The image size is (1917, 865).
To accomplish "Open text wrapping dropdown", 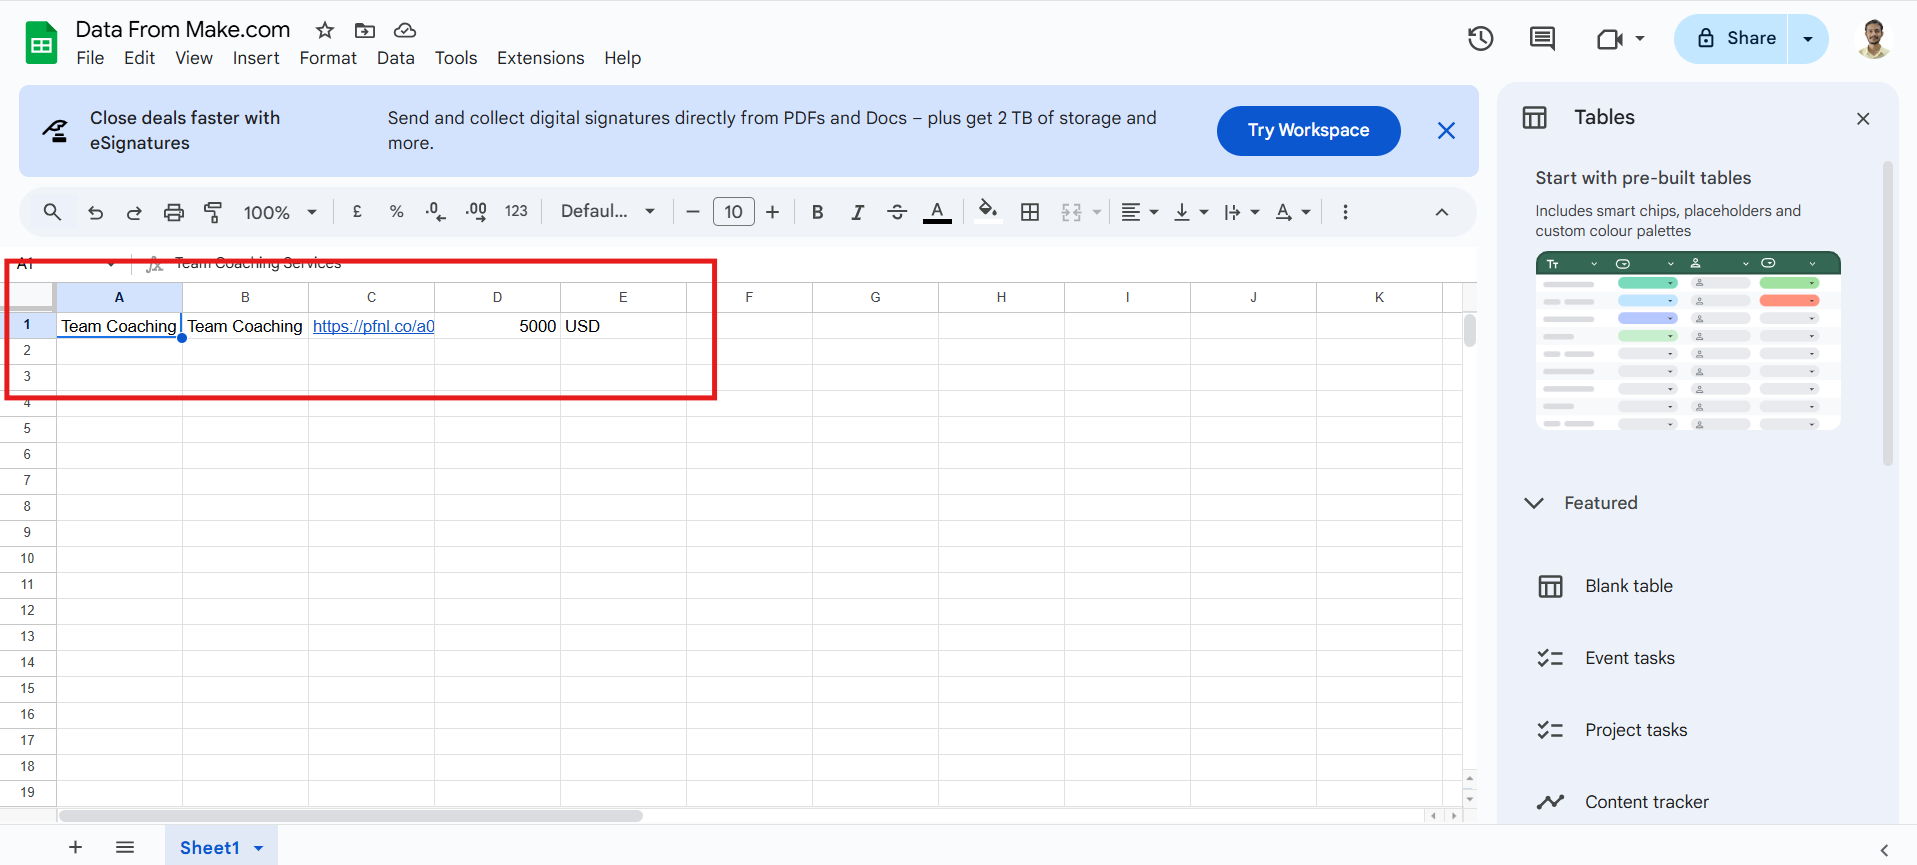I will (1241, 212).
